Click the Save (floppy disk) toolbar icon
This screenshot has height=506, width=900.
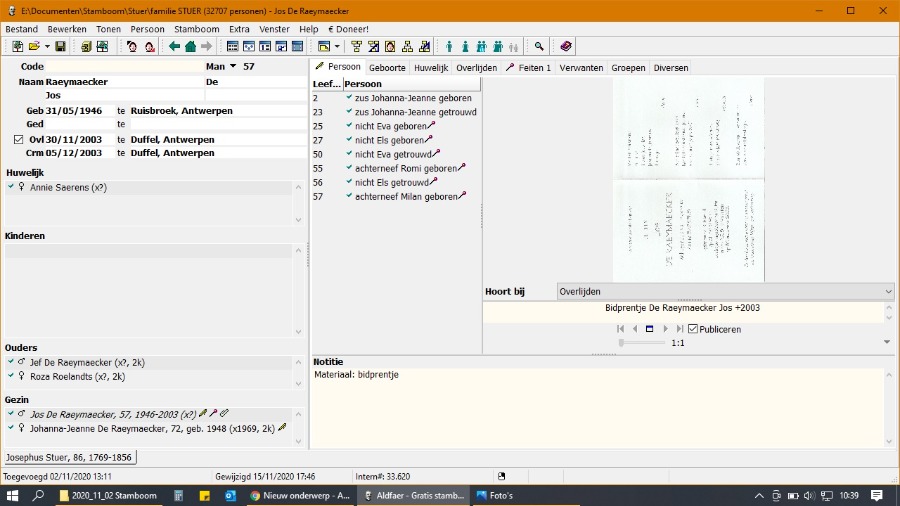tap(60, 47)
